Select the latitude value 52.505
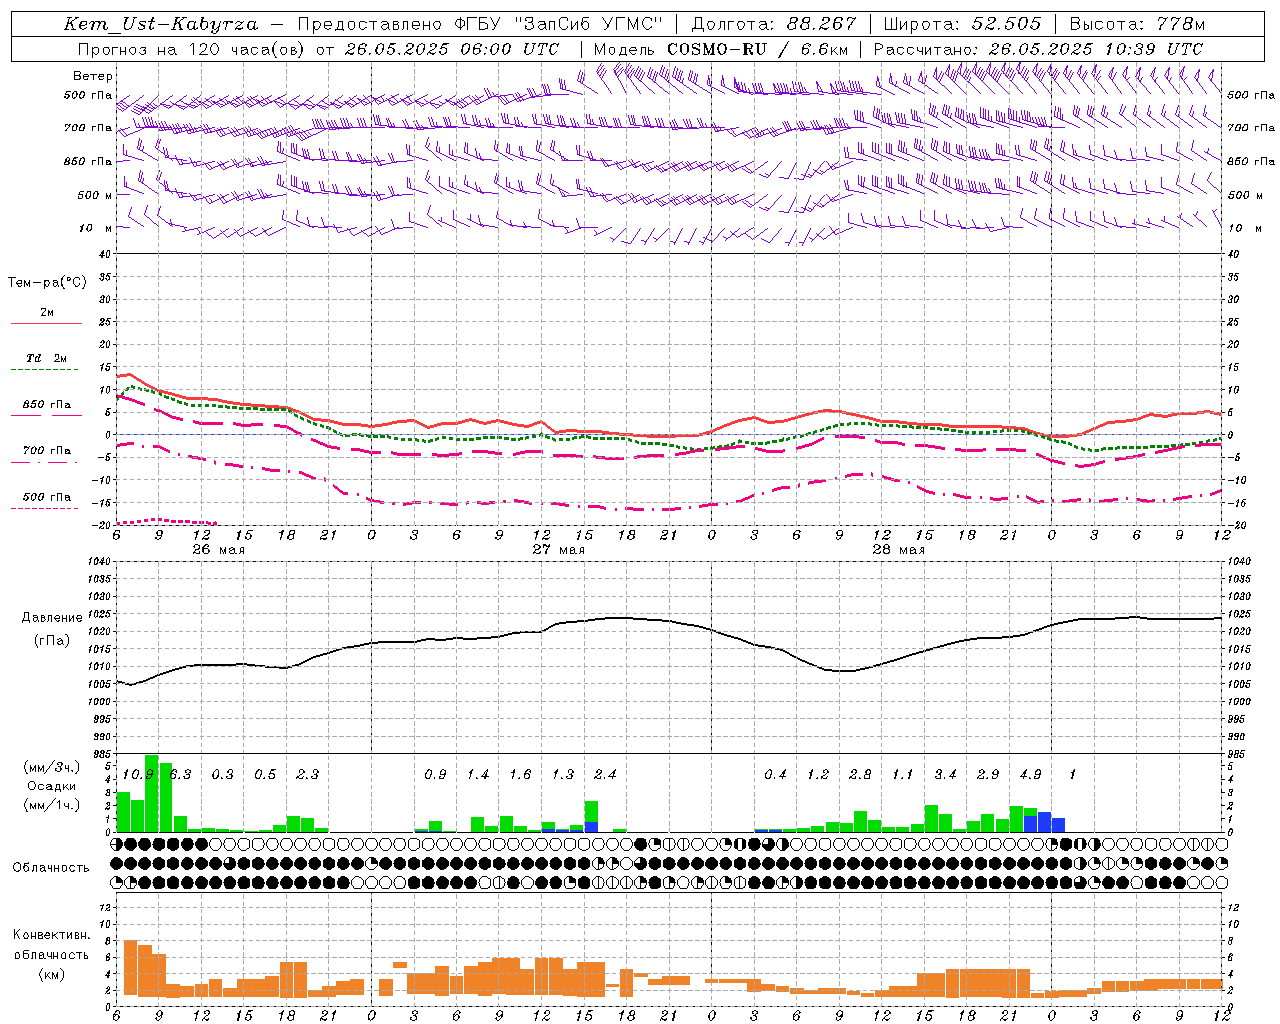The image size is (1280, 1024). tap(1006, 24)
